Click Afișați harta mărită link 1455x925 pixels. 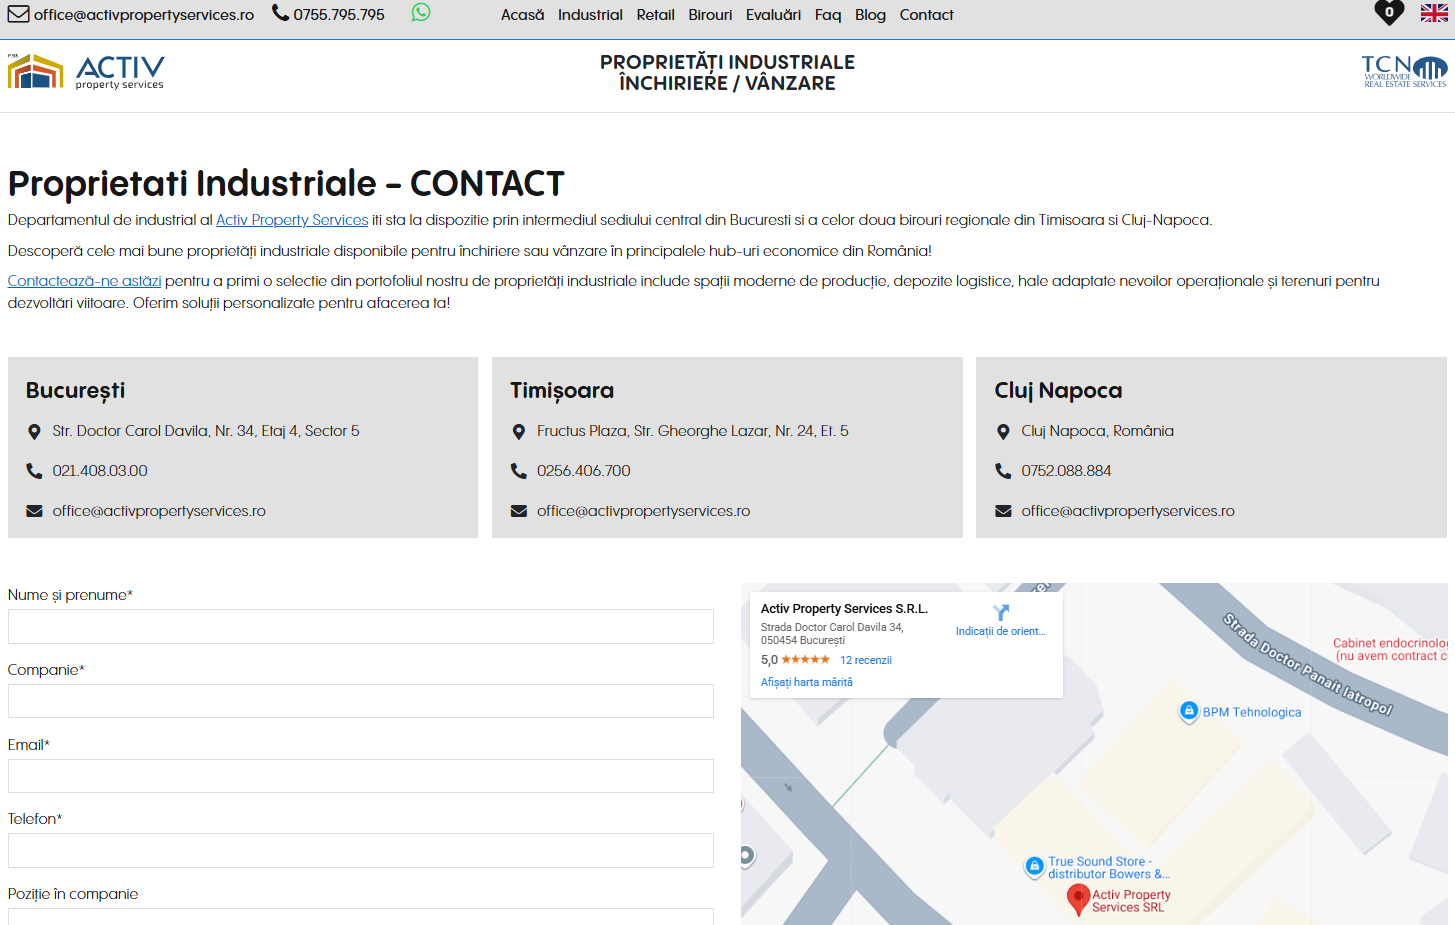[x=806, y=682]
